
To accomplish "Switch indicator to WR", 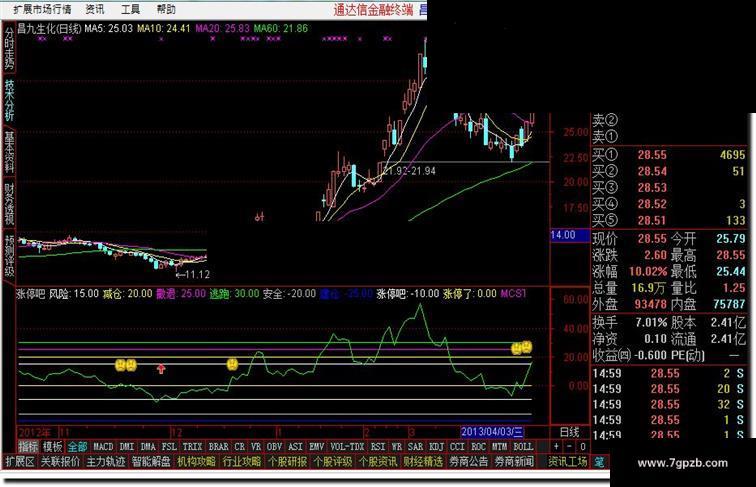I will (397, 446).
